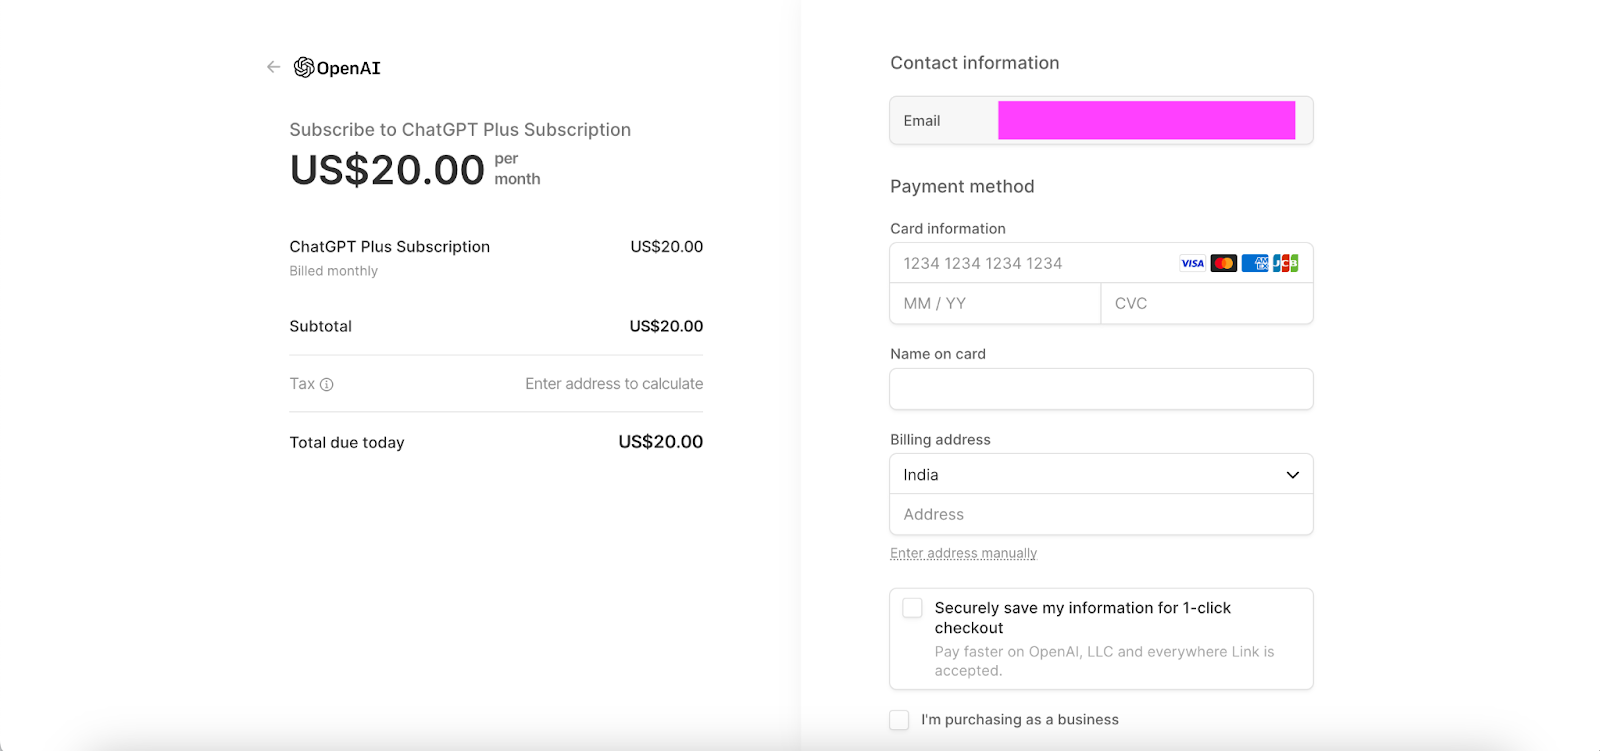Click the back arrow beside OpenAI
Image resolution: width=1600 pixels, height=751 pixels.
273,67
